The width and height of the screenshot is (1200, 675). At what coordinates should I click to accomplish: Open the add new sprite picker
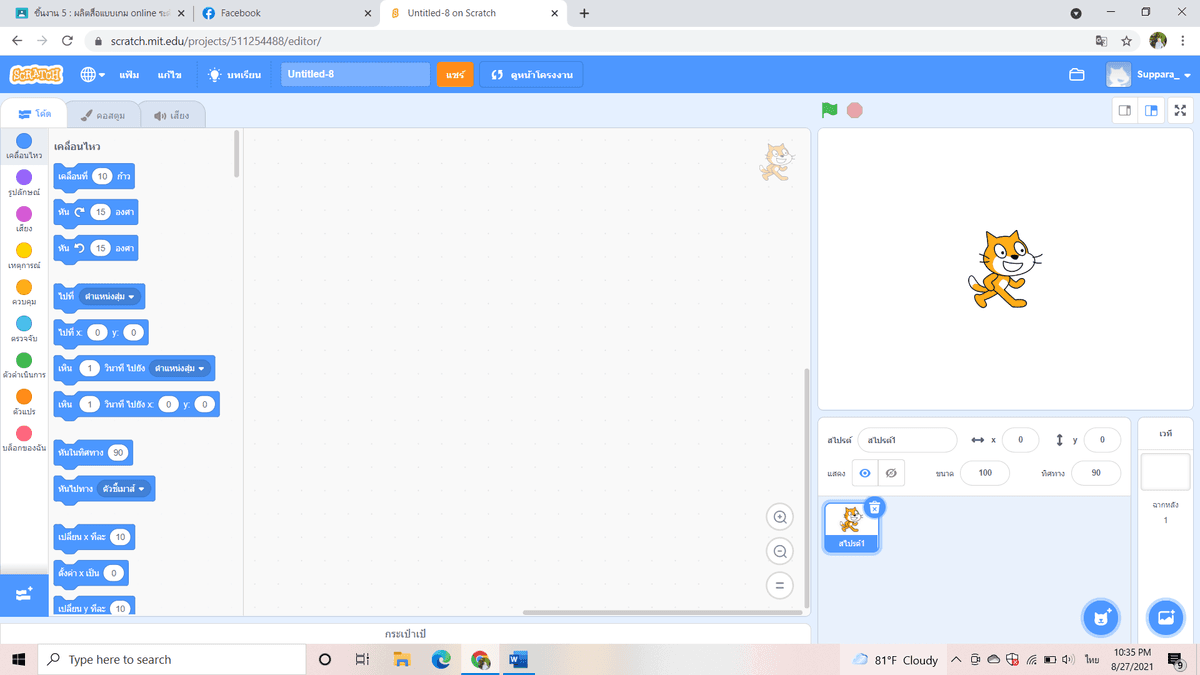pyautogui.click(x=1101, y=617)
